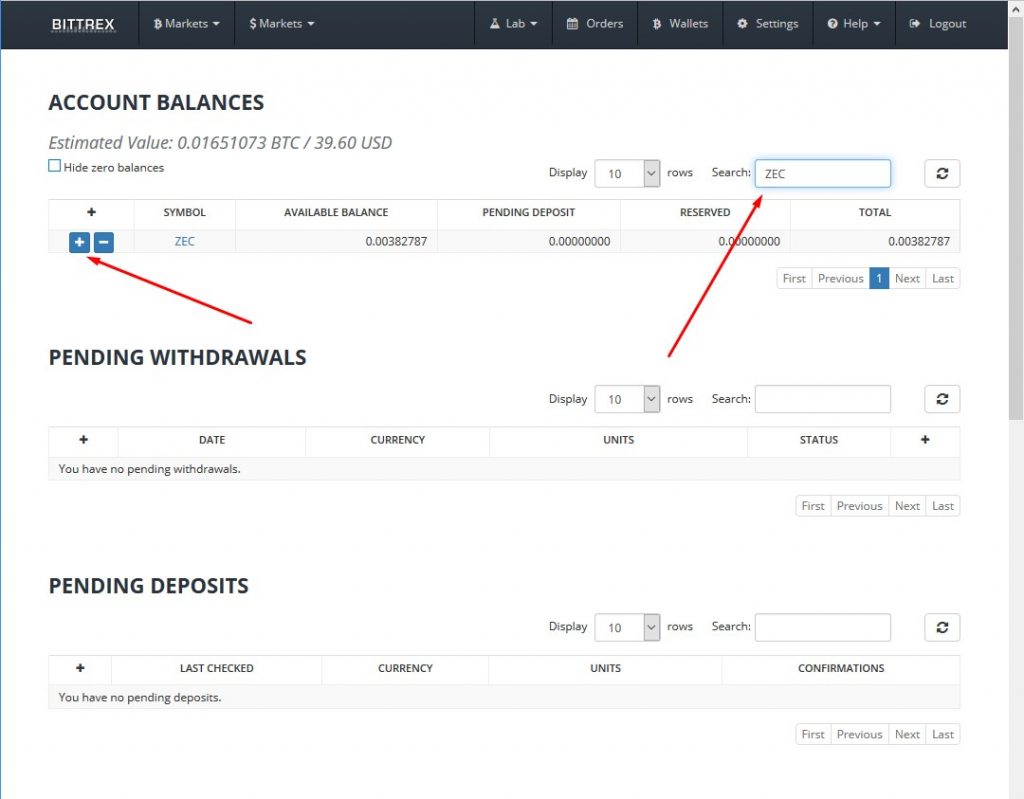Open Pending Withdrawals rows display dropdown
This screenshot has height=799, width=1024.
627,399
